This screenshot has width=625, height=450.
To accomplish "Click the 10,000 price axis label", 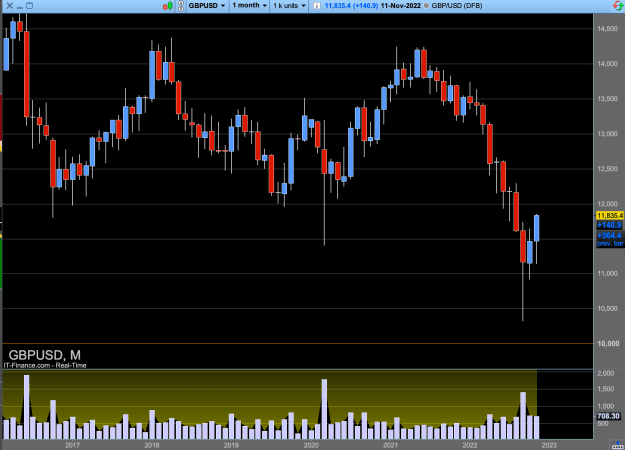I will point(608,344).
